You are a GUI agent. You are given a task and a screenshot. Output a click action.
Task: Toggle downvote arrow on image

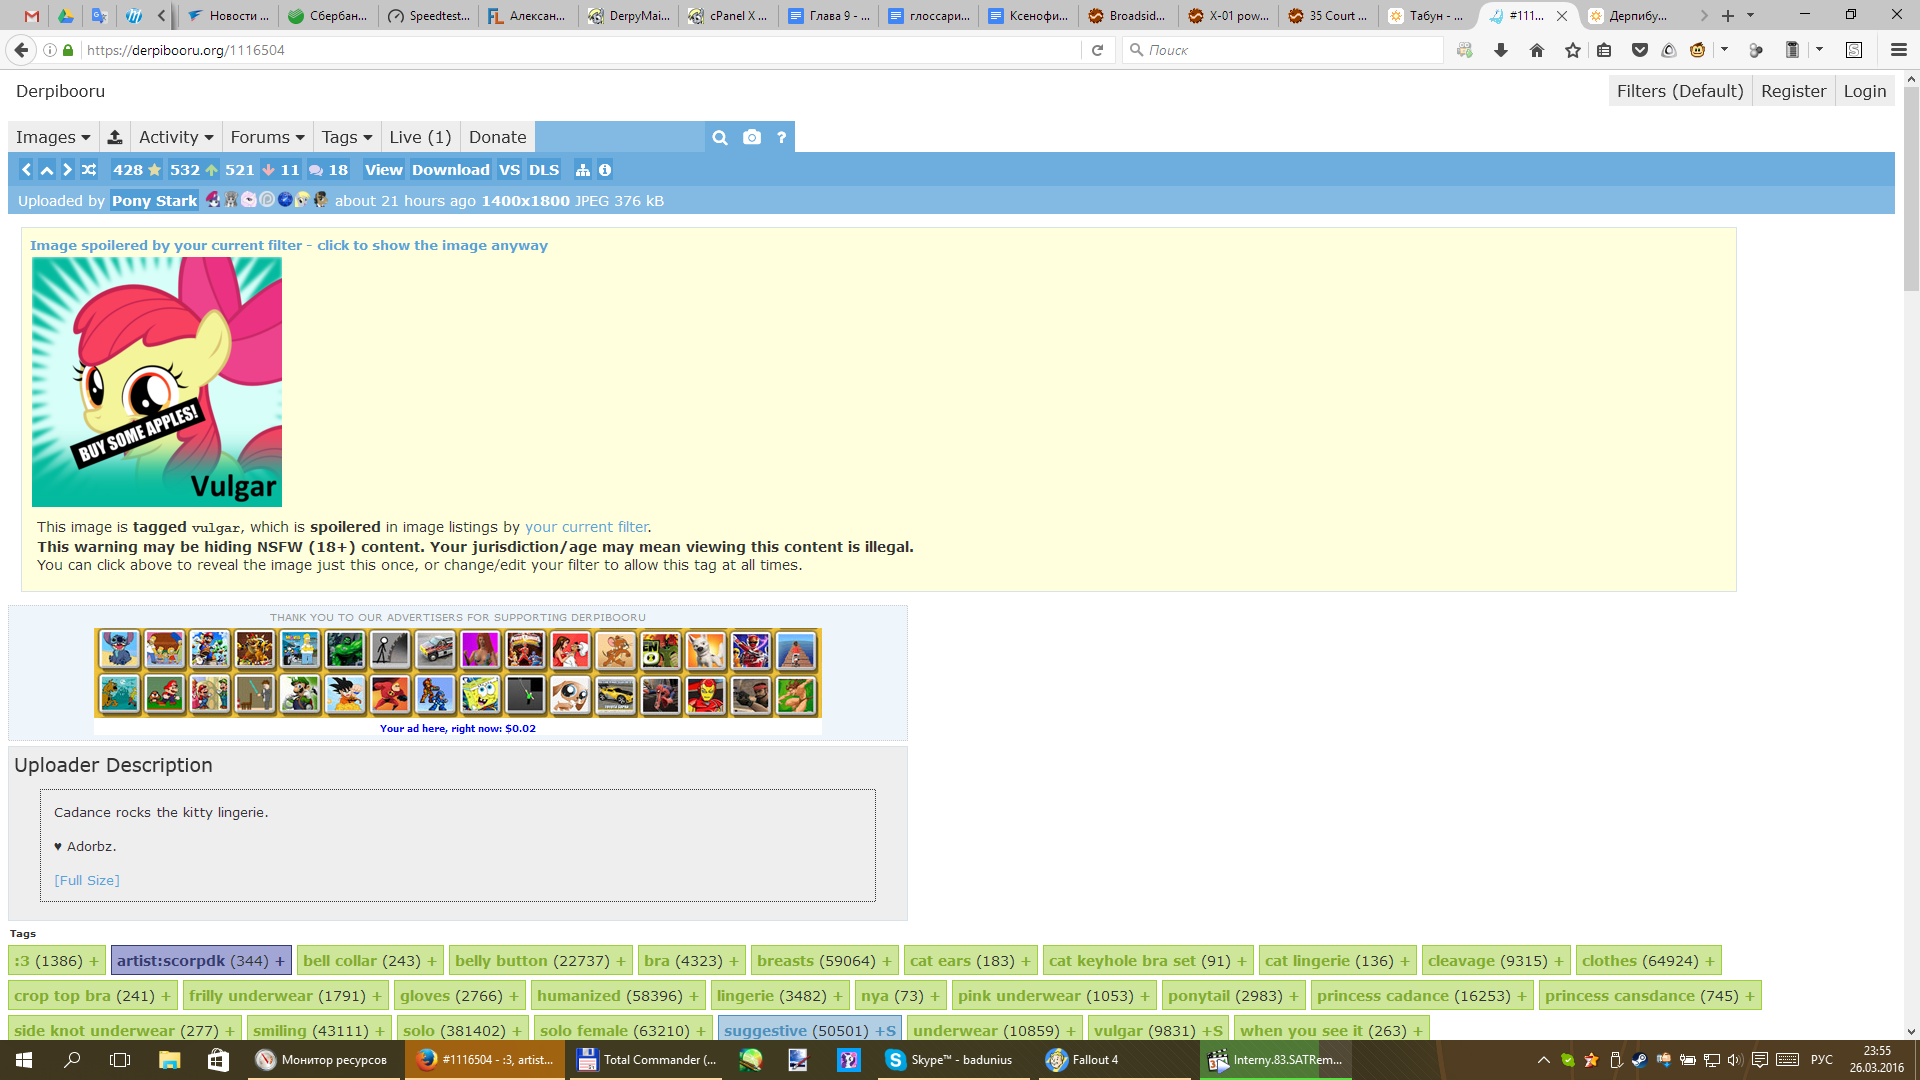coord(268,170)
